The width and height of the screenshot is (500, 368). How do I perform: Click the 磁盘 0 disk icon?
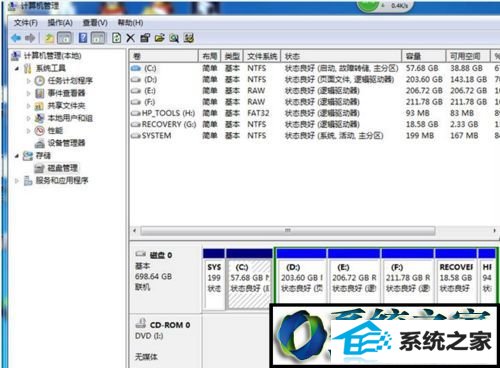tap(141, 254)
